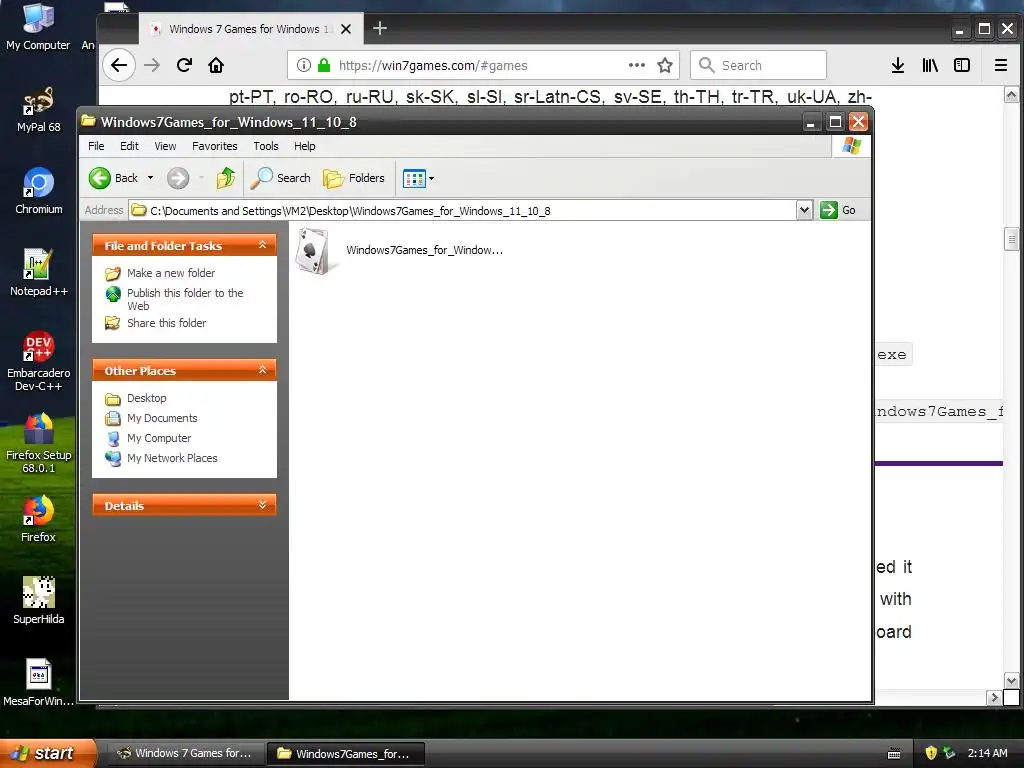Screen dimensions: 1024x768
Task: Open Chromium desktop icon
Action: (39, 191)
